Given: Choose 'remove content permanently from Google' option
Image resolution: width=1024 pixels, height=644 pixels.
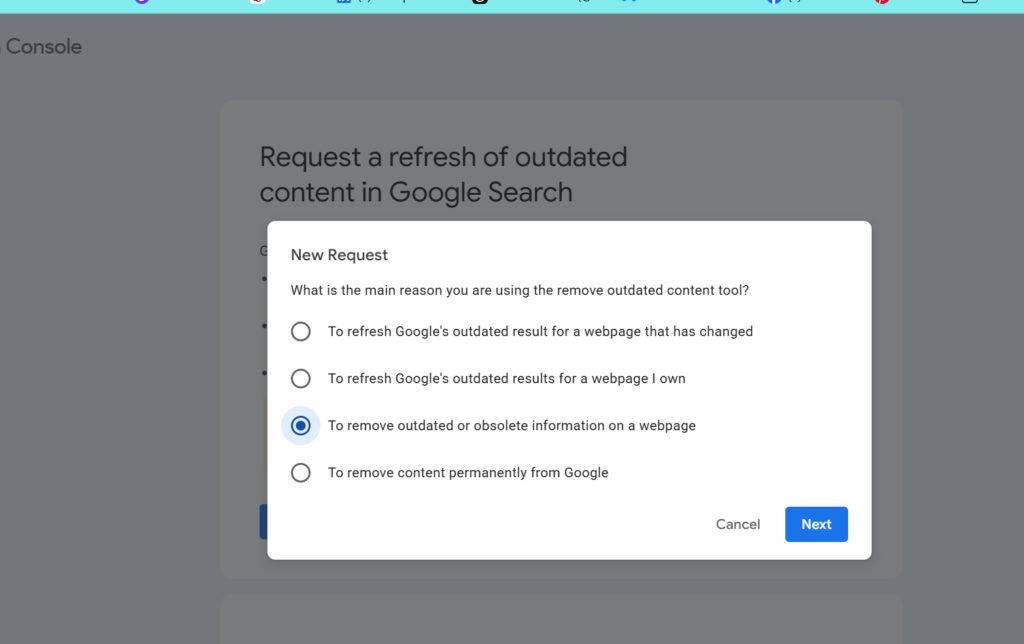Looking at the screenshot, I should (x=300, y=472).
